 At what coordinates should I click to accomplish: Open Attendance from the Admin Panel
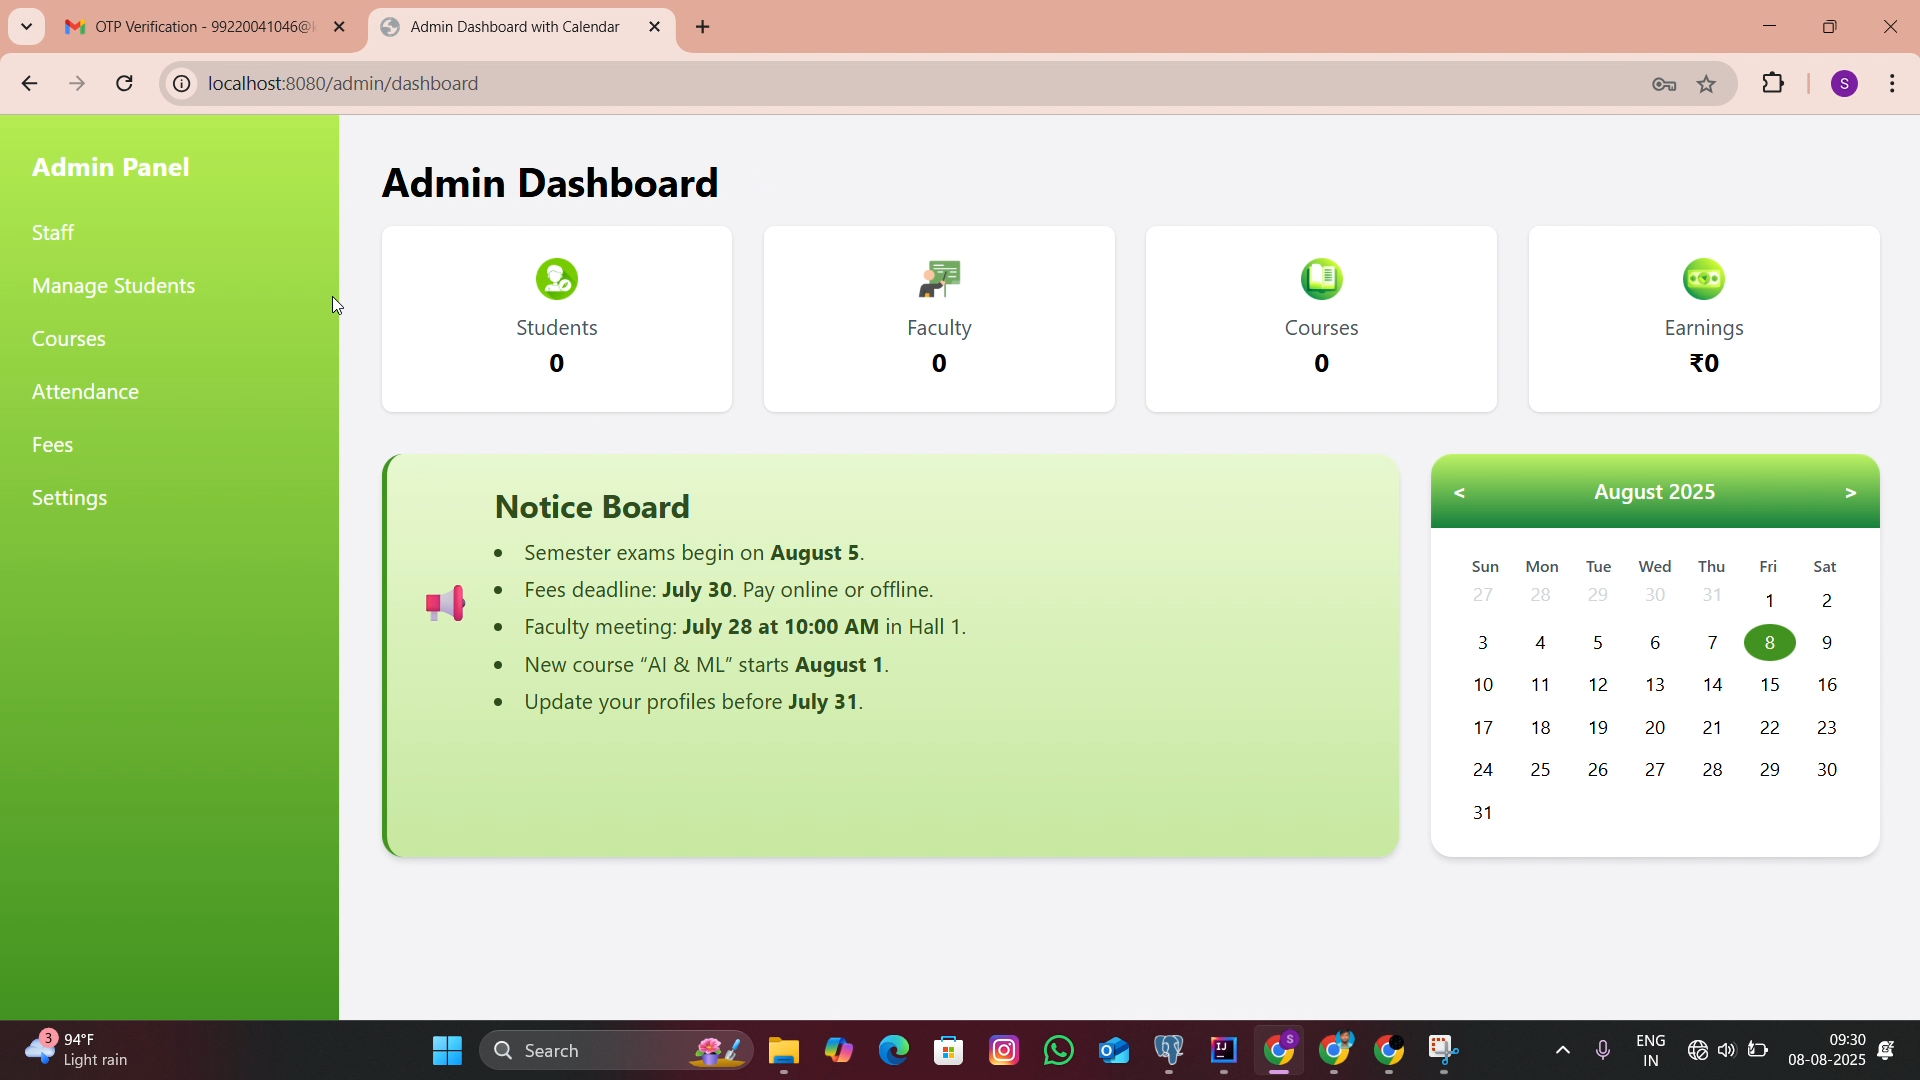[x=86, y=393]
